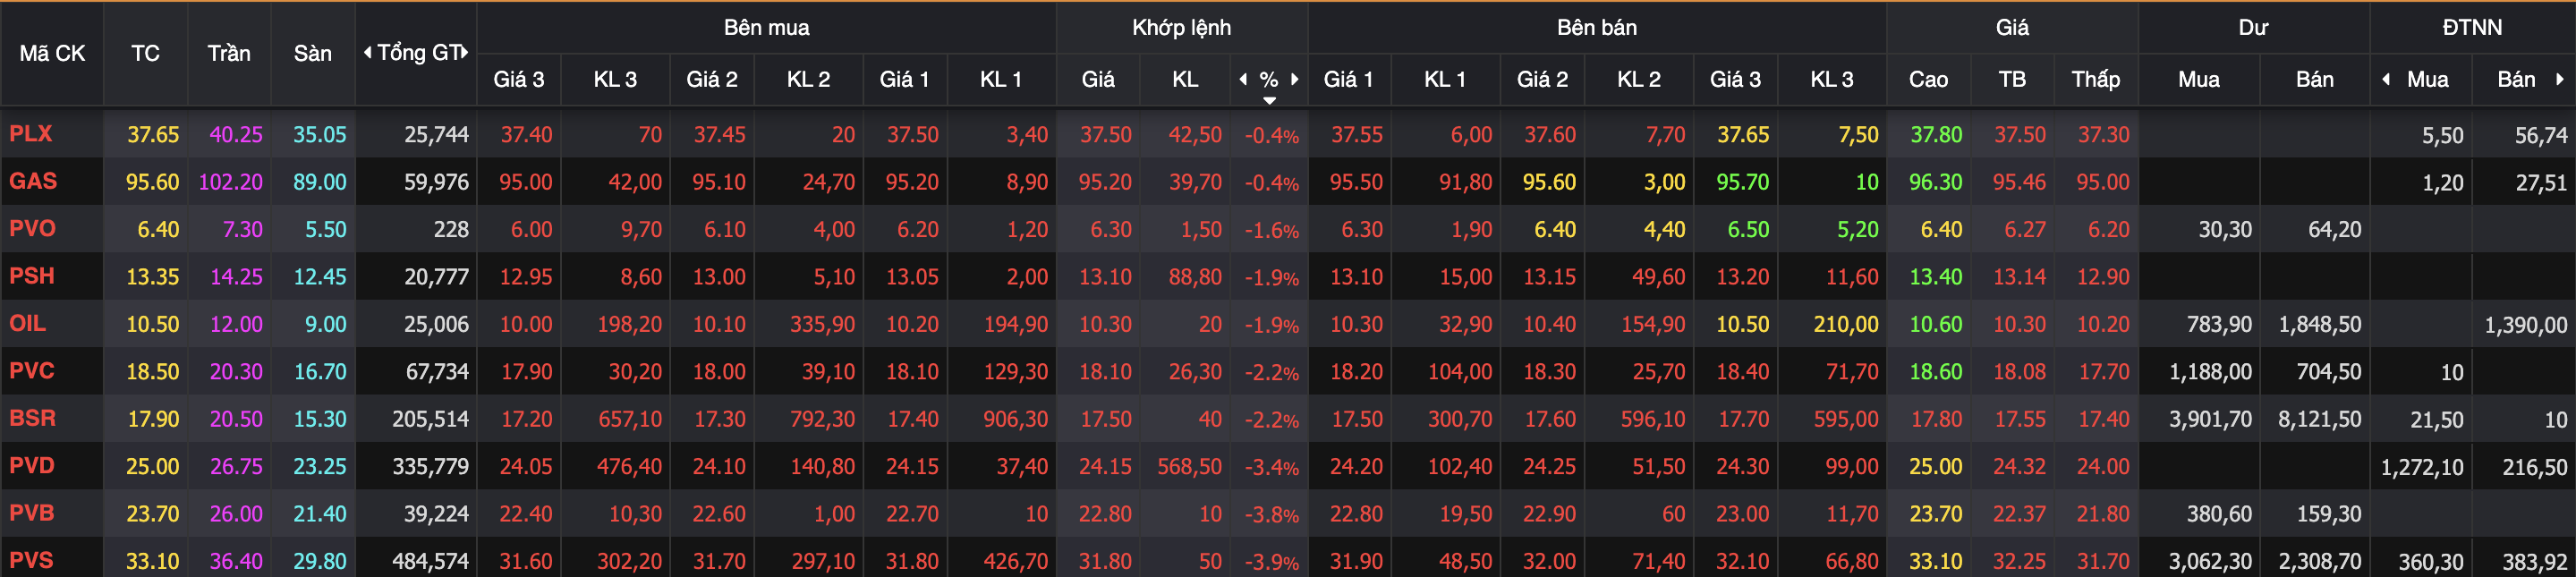Open GAS stock symbol details
2576x577 pixels.
33,181
